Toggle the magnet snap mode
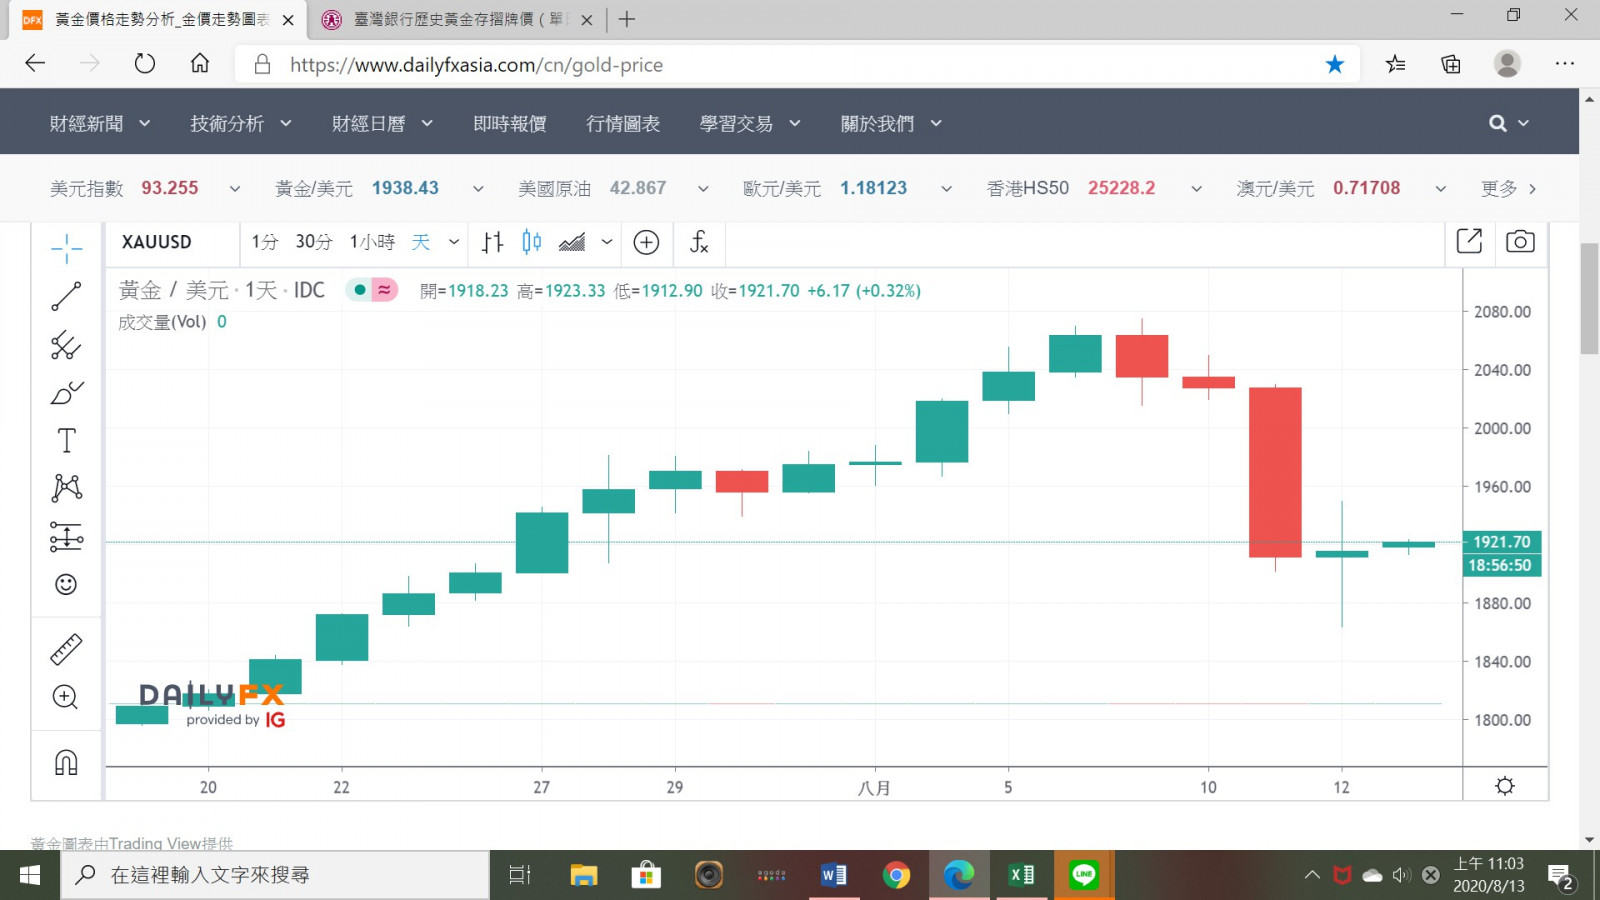Screen dimensions: 1600x900 (x=66, y=763)
